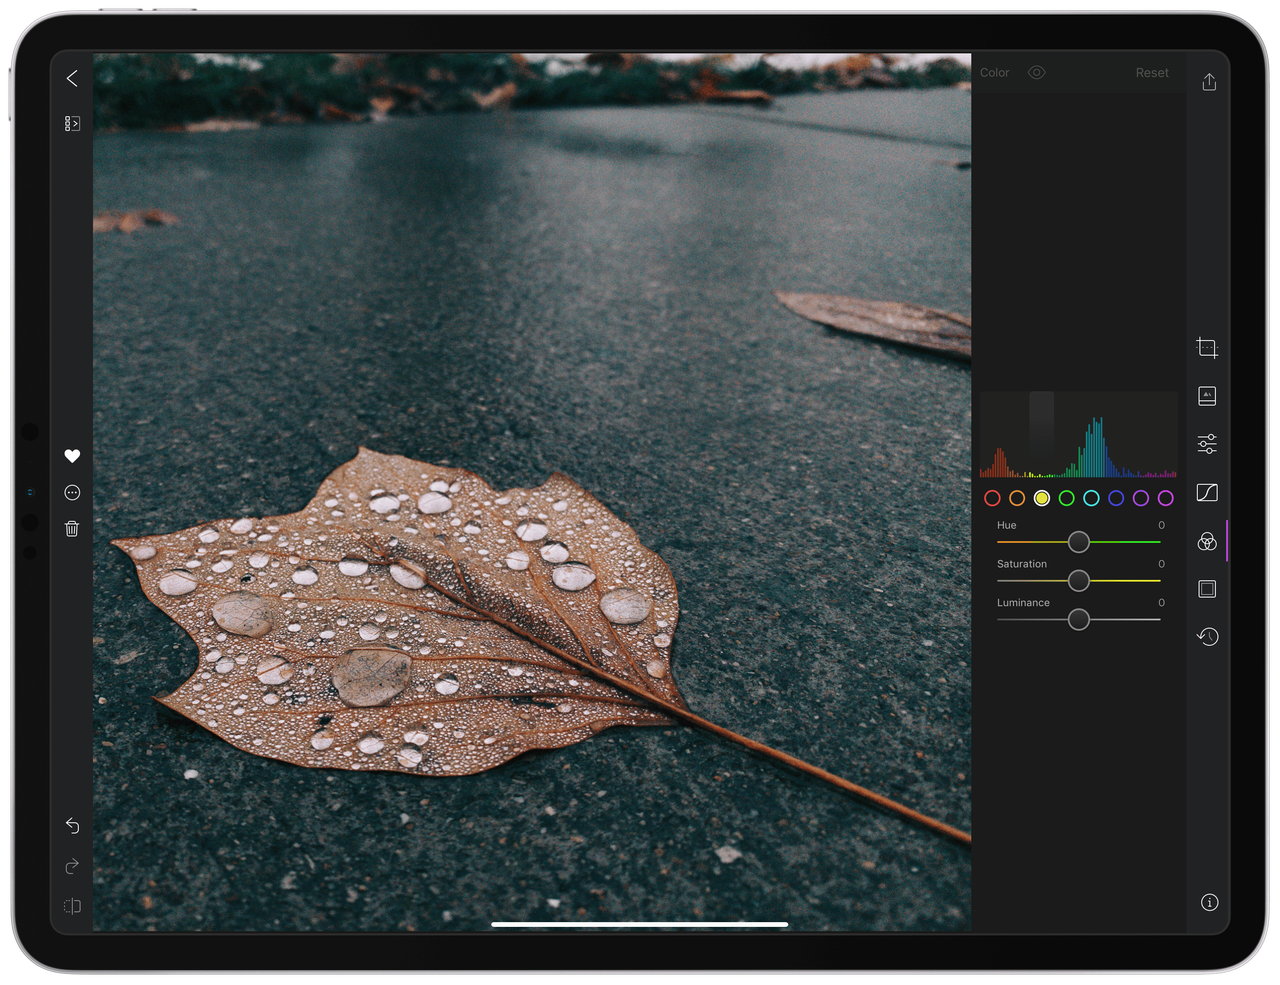This screenshot has width=1280, height=985.
Task: Click the Hue slider knob
Action: pyautogui.click(x=1078, y=542)
